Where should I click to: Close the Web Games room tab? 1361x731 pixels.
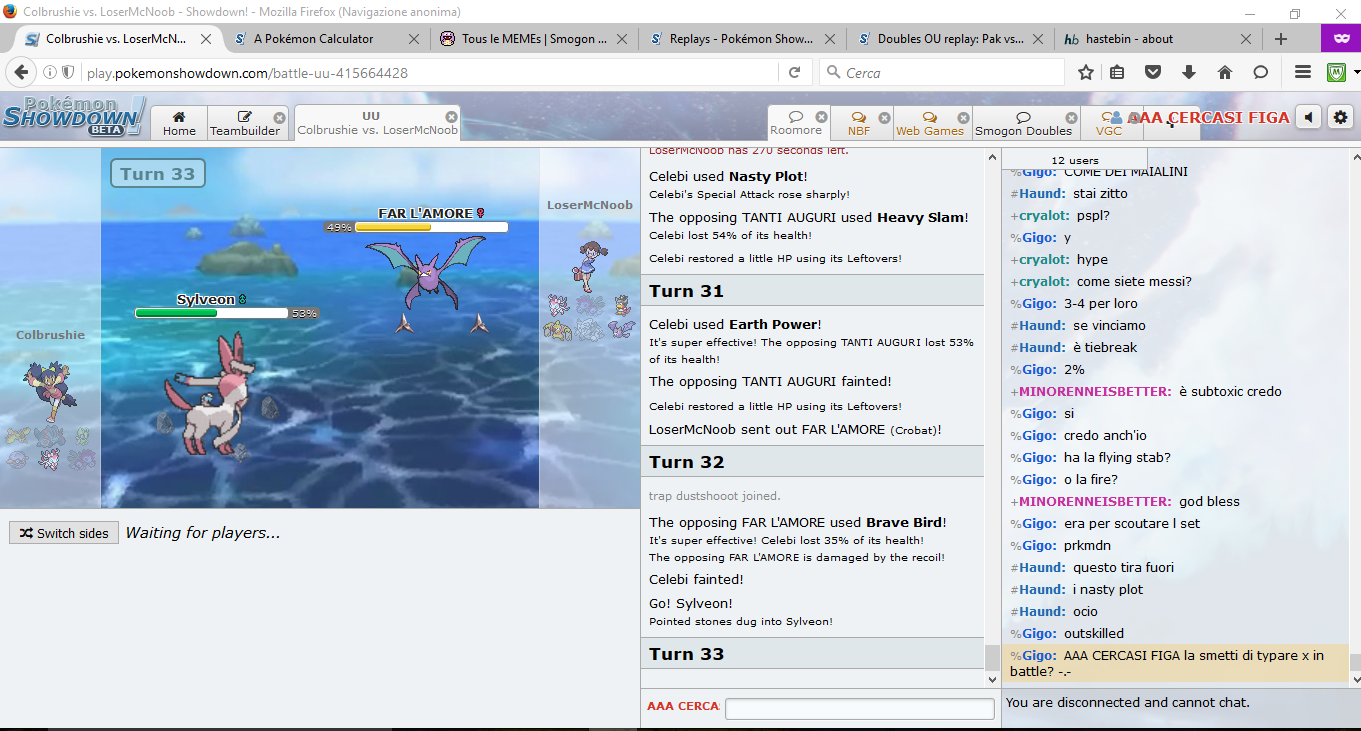962,117
